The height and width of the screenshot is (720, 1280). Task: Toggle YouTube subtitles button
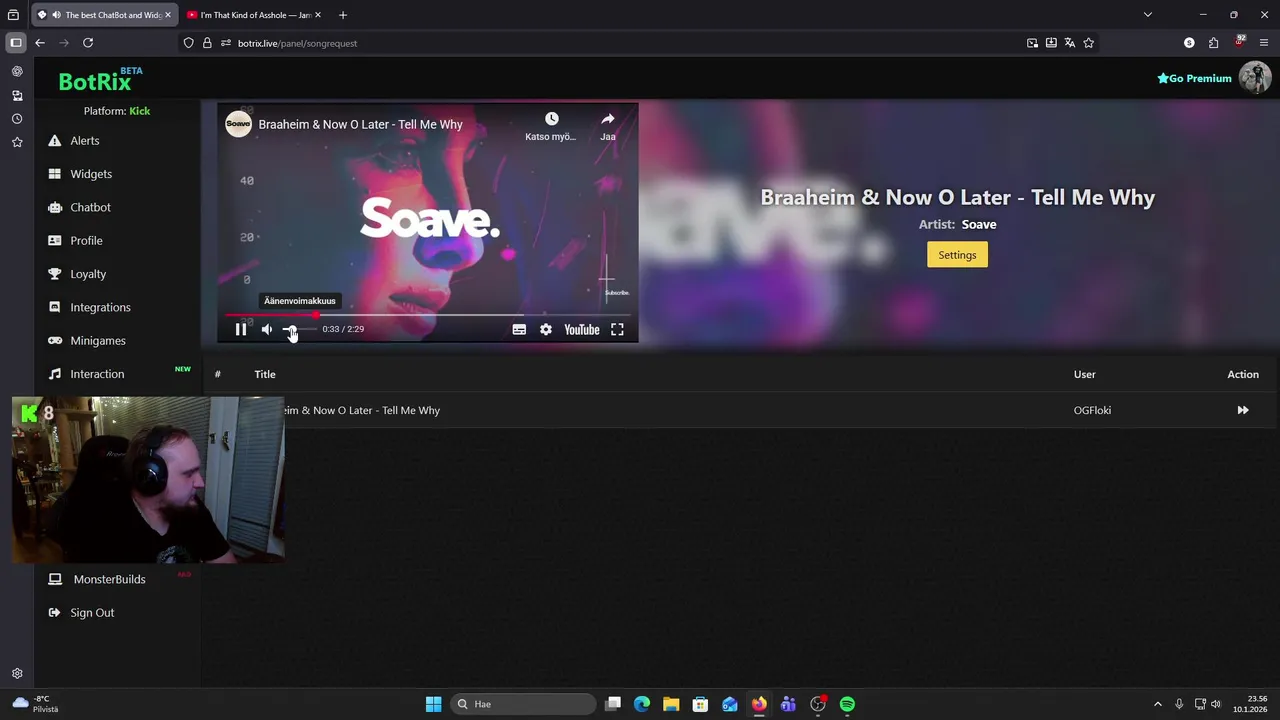pos(519,329)
